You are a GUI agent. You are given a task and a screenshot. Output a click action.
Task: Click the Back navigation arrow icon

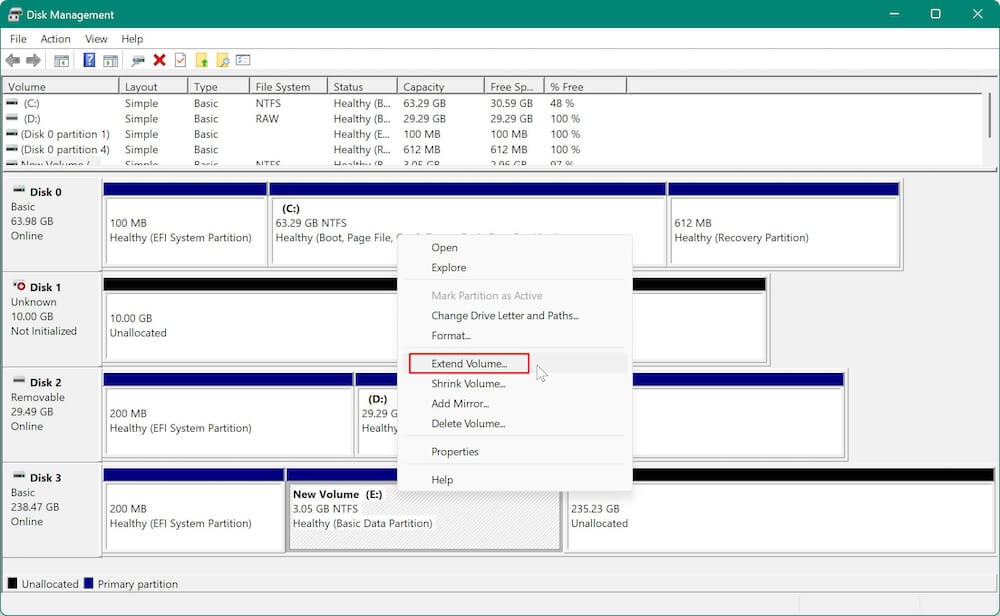(x=13, y=60)
